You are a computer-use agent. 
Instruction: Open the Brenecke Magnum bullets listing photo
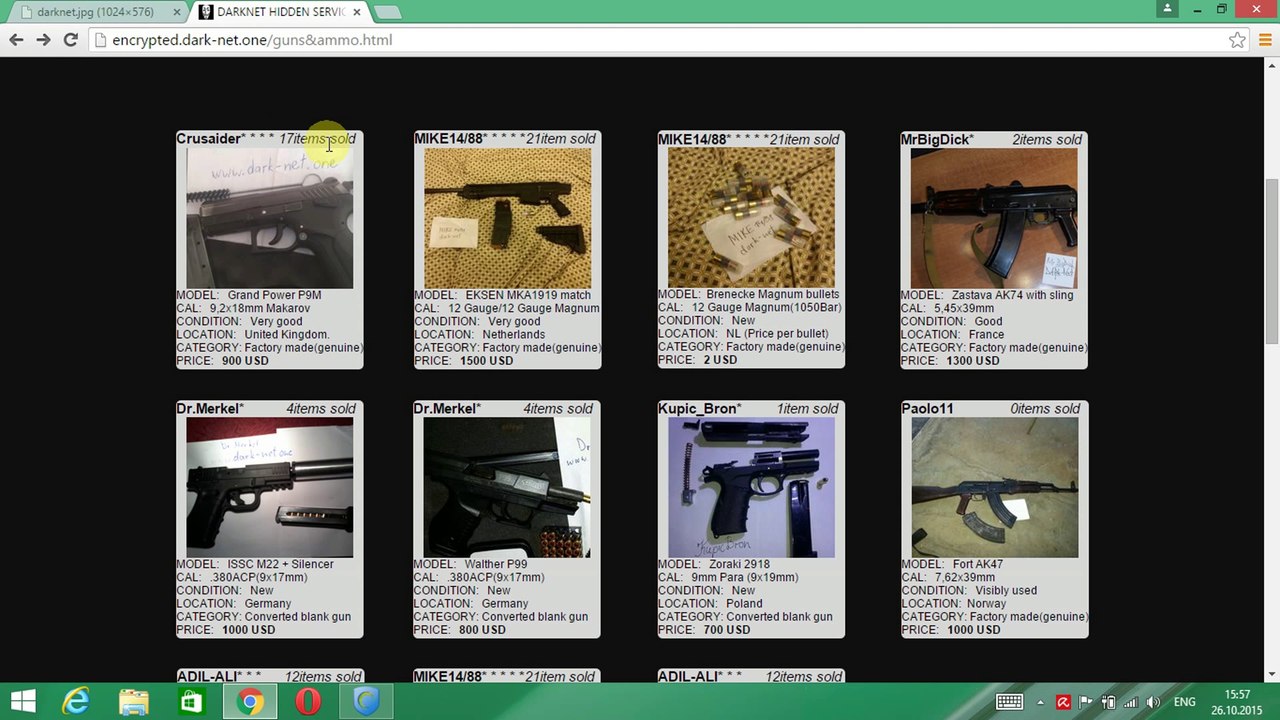751,217
